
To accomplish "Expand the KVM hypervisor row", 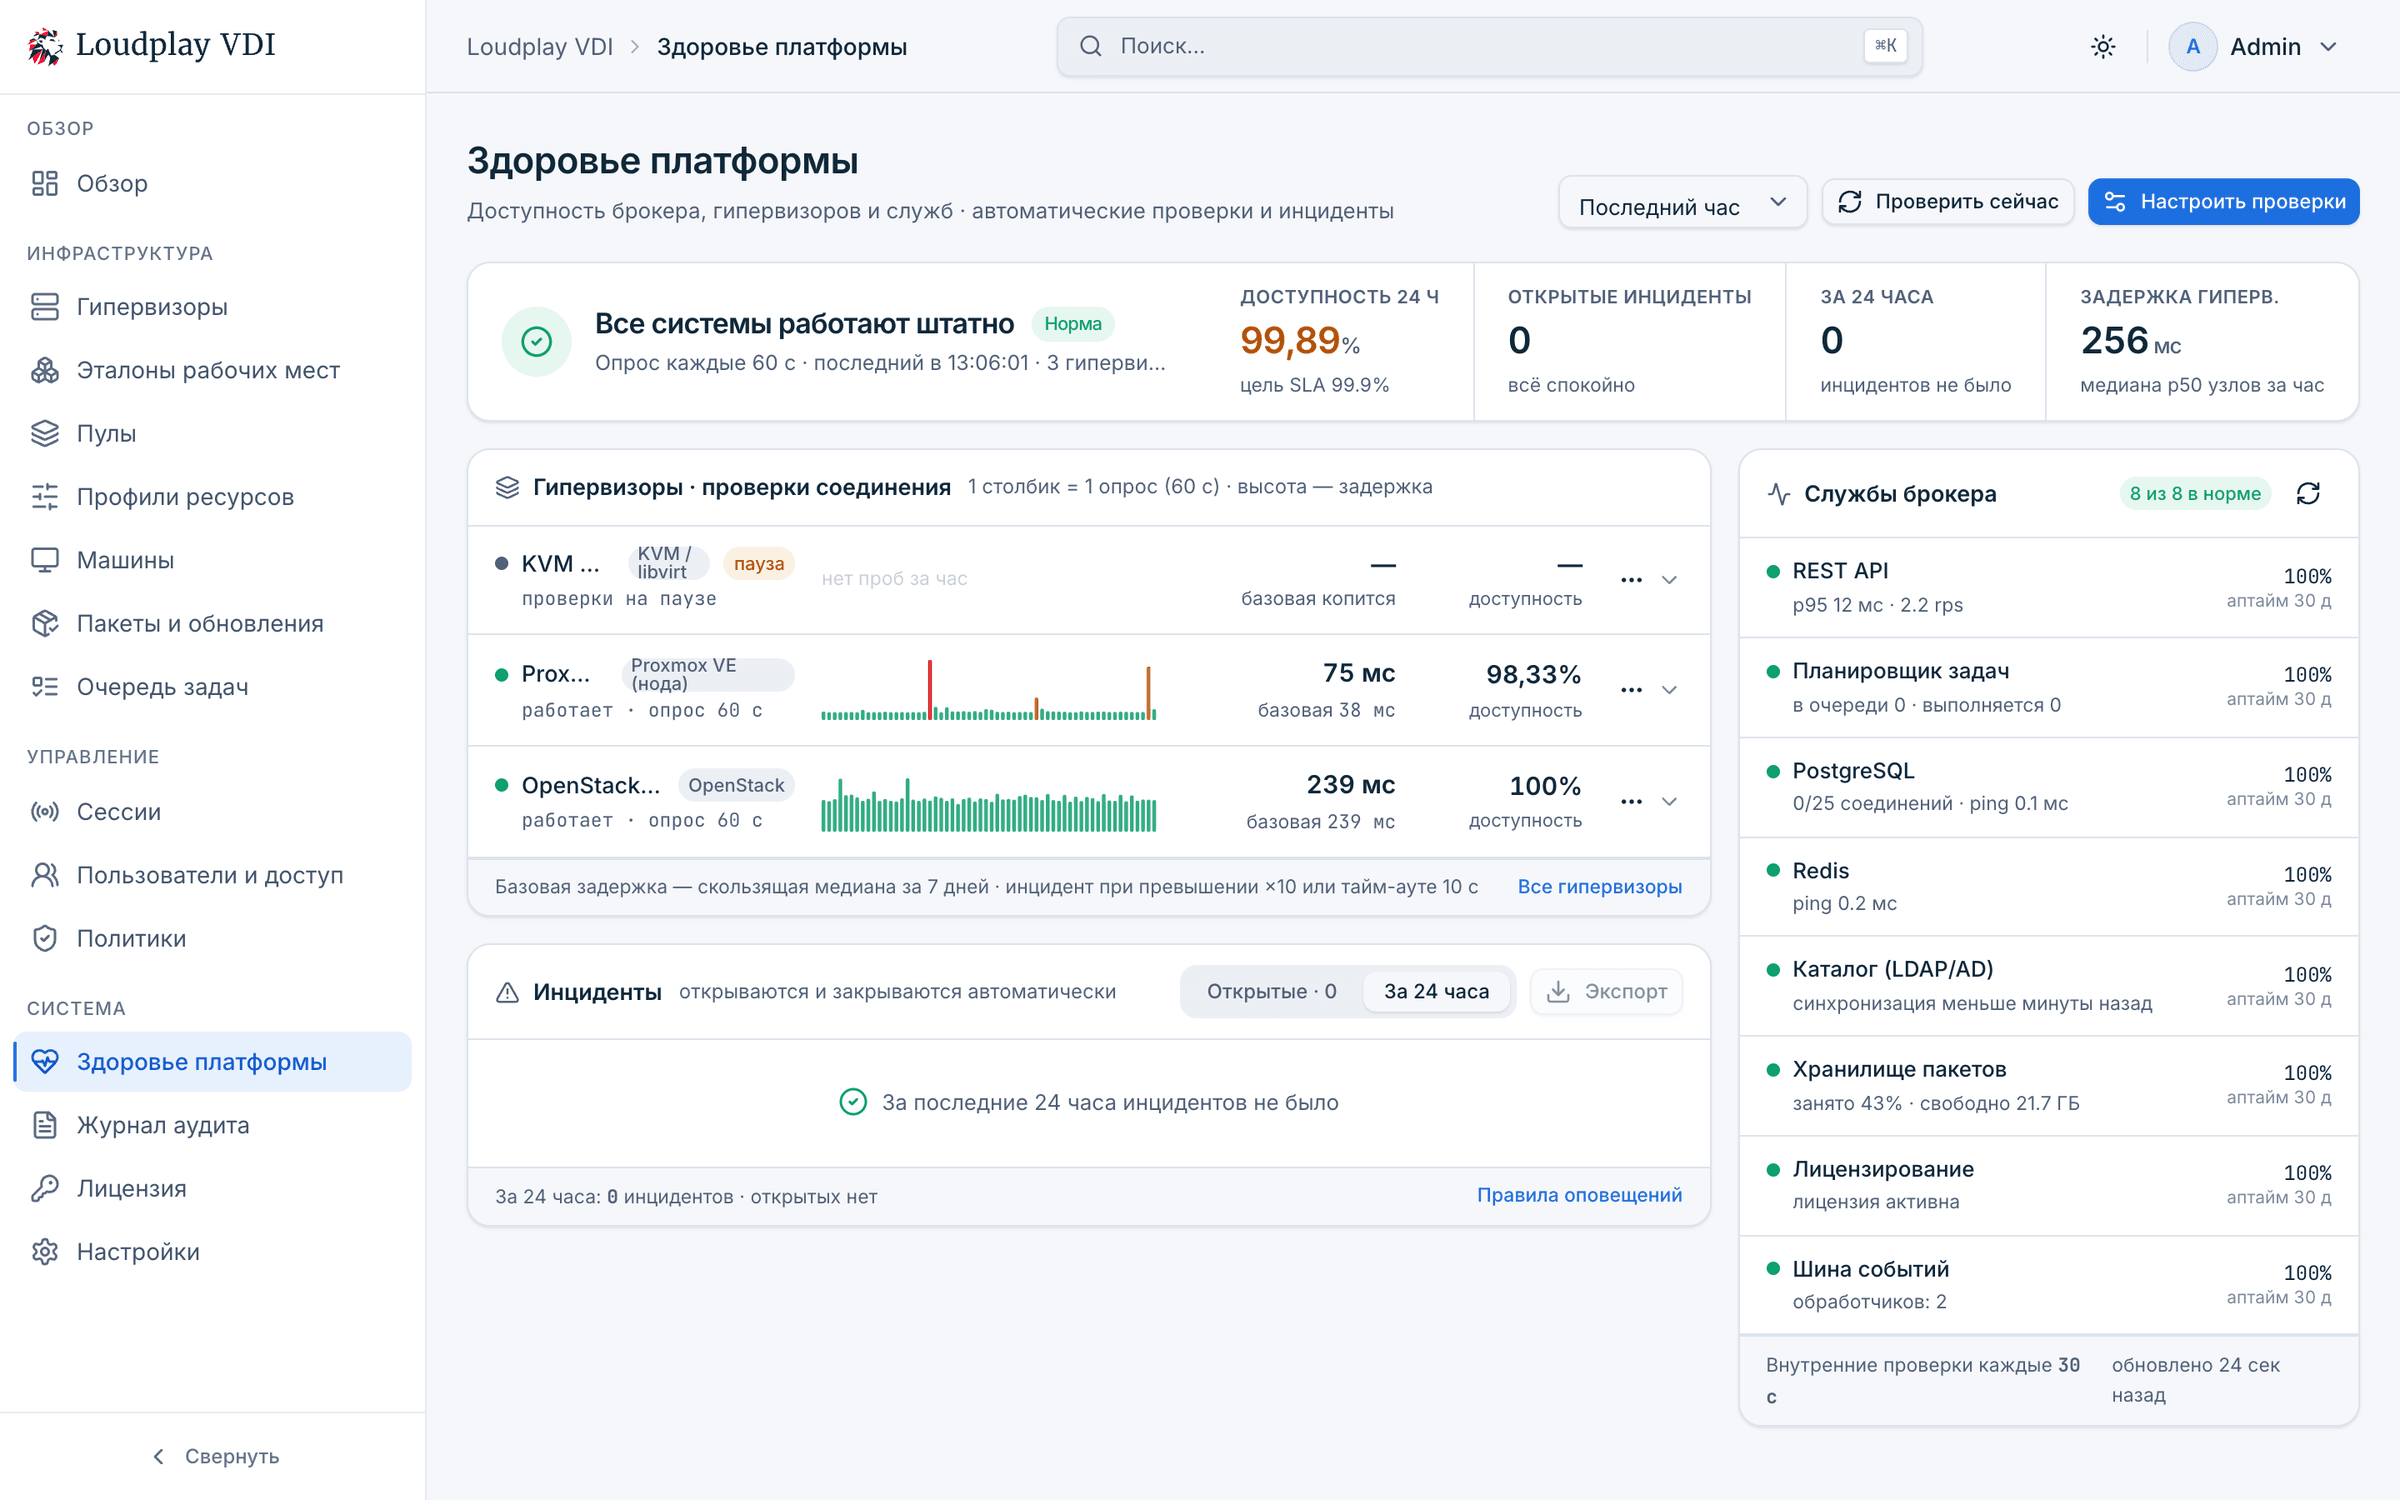I will tap(1669, 580).
